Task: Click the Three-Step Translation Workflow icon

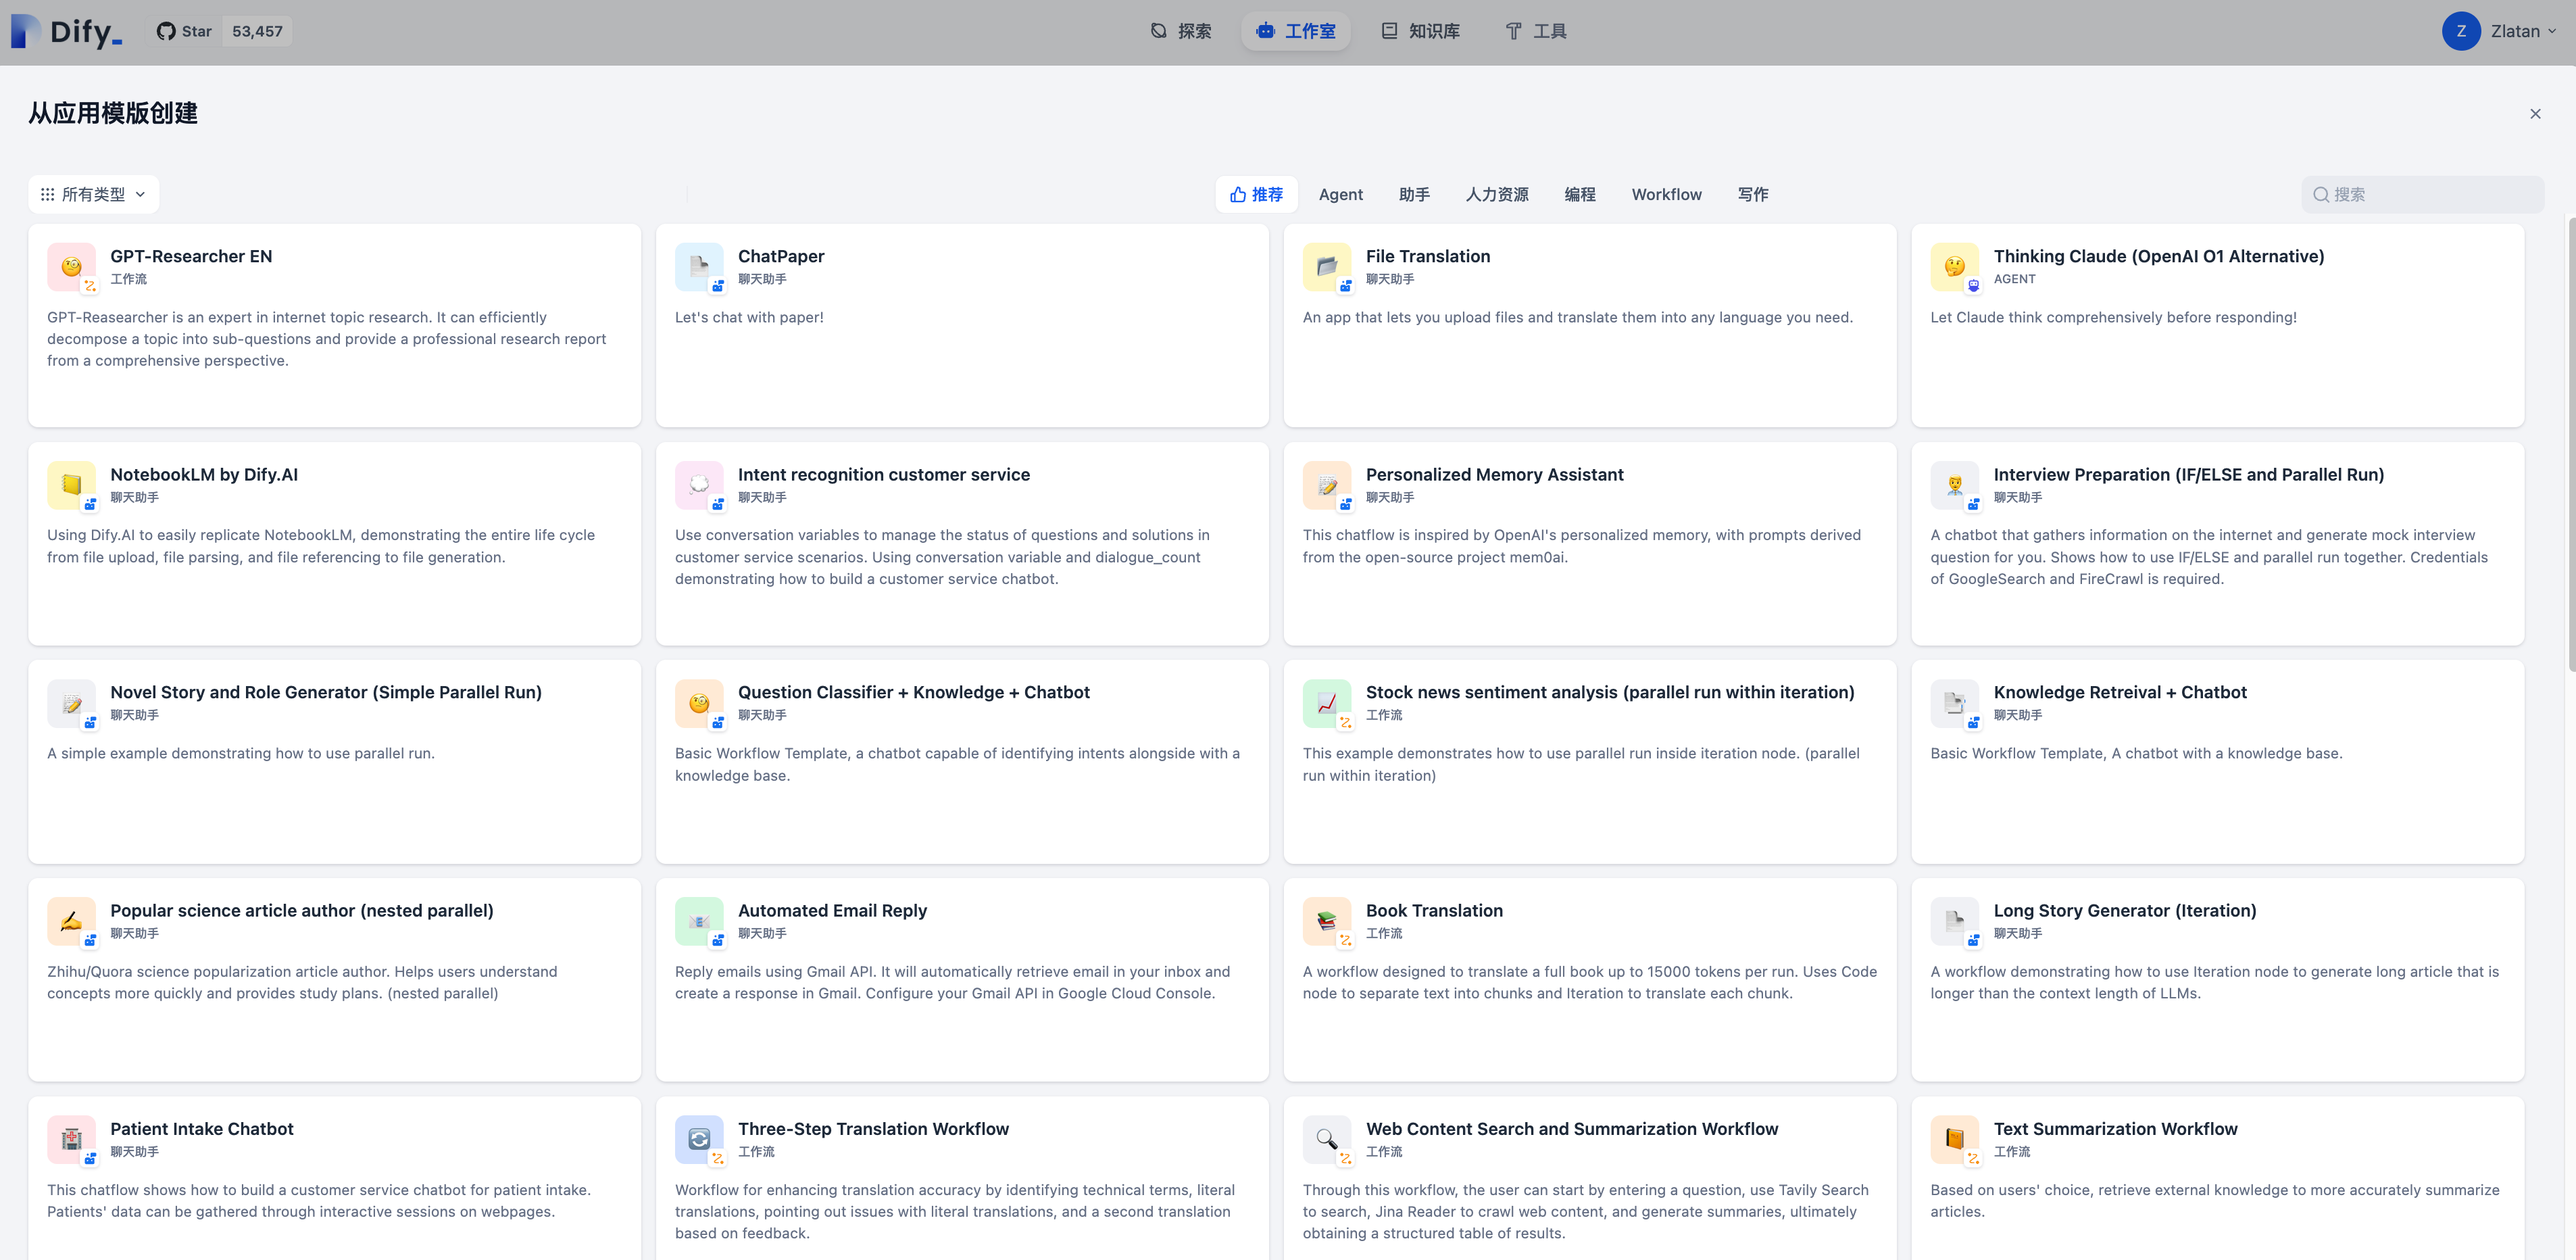Action: pos(699,1139)
